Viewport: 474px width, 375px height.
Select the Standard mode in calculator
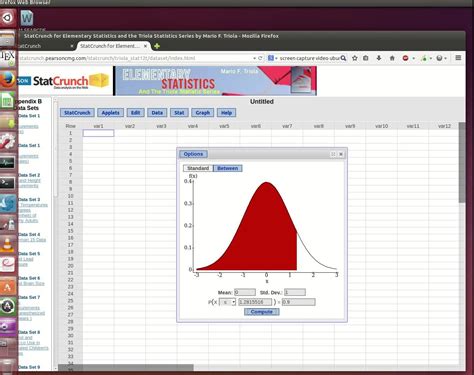coord(198,168)
